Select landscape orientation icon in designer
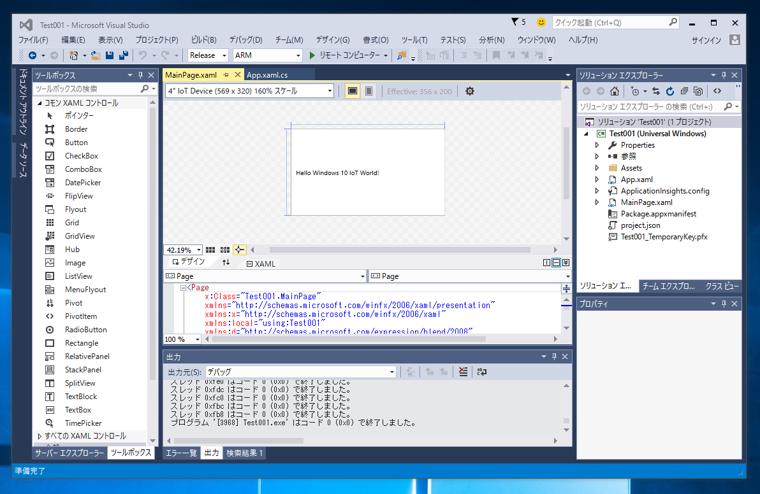760x494 pixels. (x=352, y=91)
